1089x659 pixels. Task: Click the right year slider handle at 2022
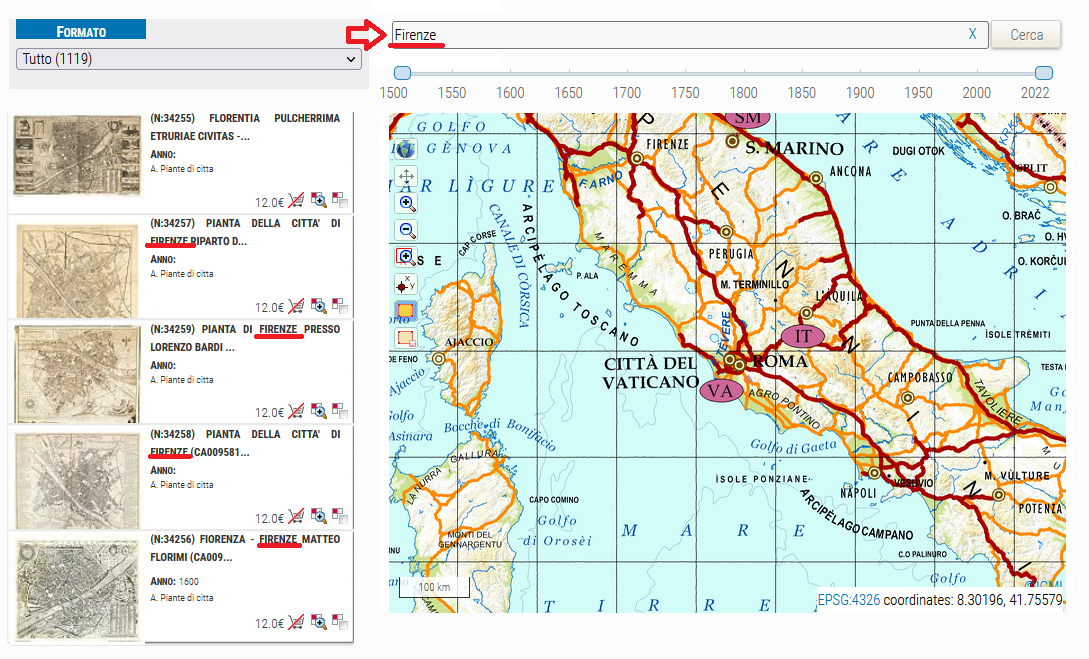click(x=1043, y=73)
